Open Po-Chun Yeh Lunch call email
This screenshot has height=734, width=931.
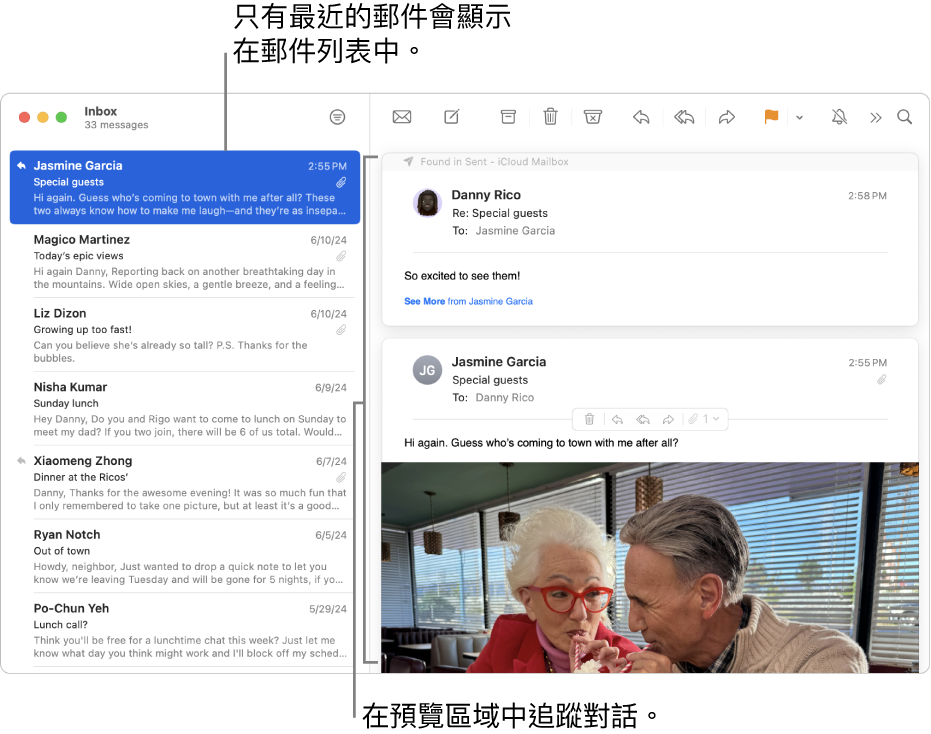tap(185, 630)
